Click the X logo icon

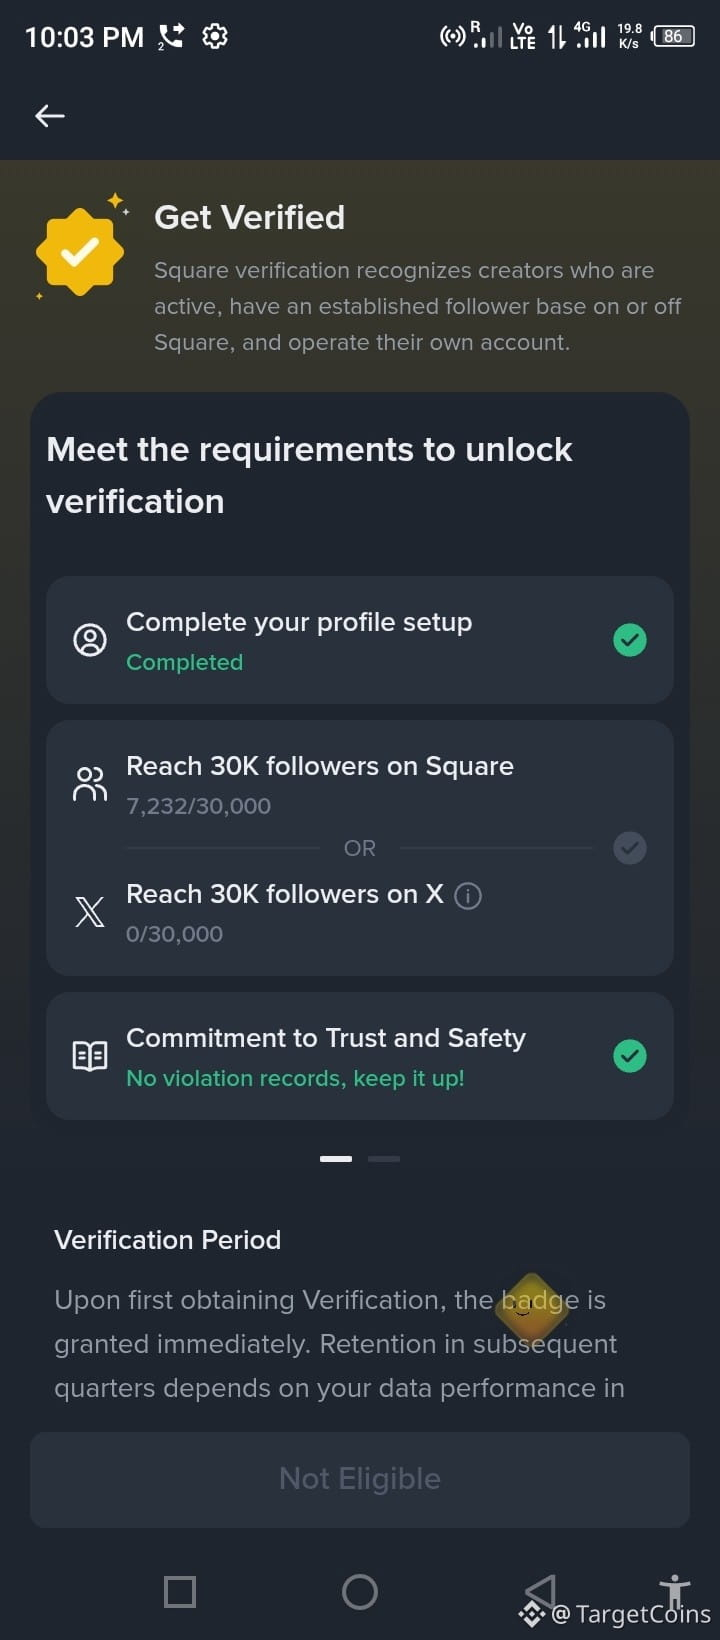click(x=90, y=911)
